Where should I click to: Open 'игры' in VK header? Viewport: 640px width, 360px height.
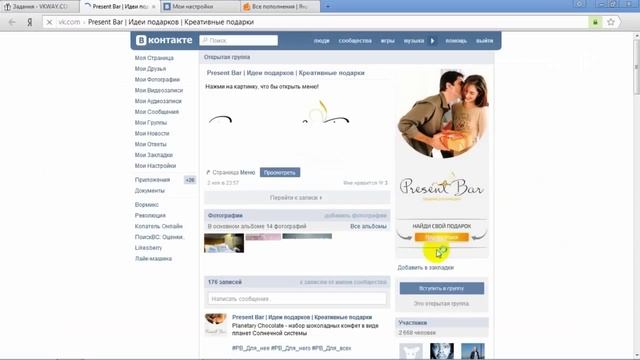[387, 41]
